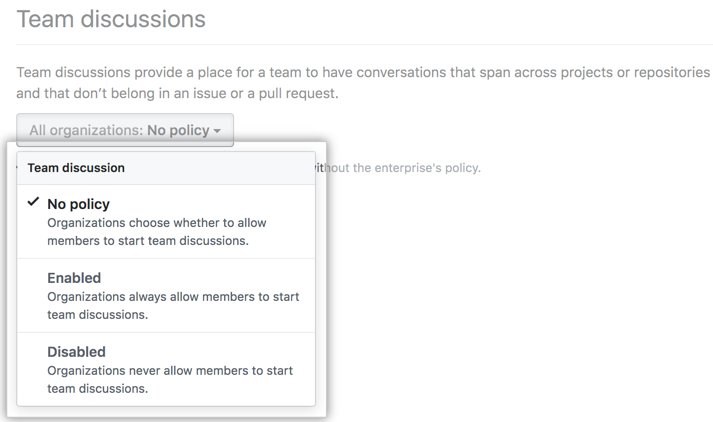Click 'Organizations always allow members' description

(173, 297)
